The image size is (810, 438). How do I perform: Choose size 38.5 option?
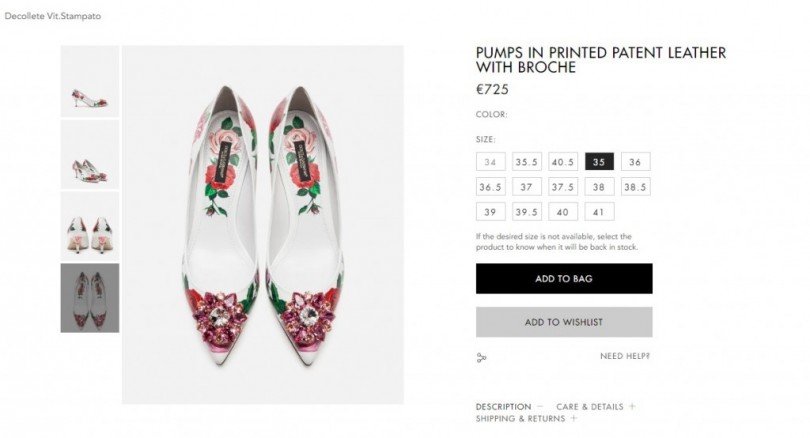(x=635, y=187)
